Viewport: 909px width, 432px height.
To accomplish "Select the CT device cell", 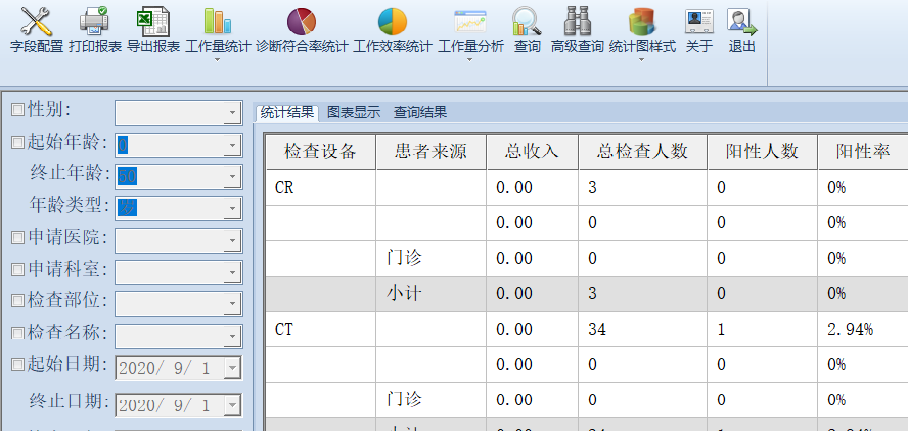I will tap(321, 330).
